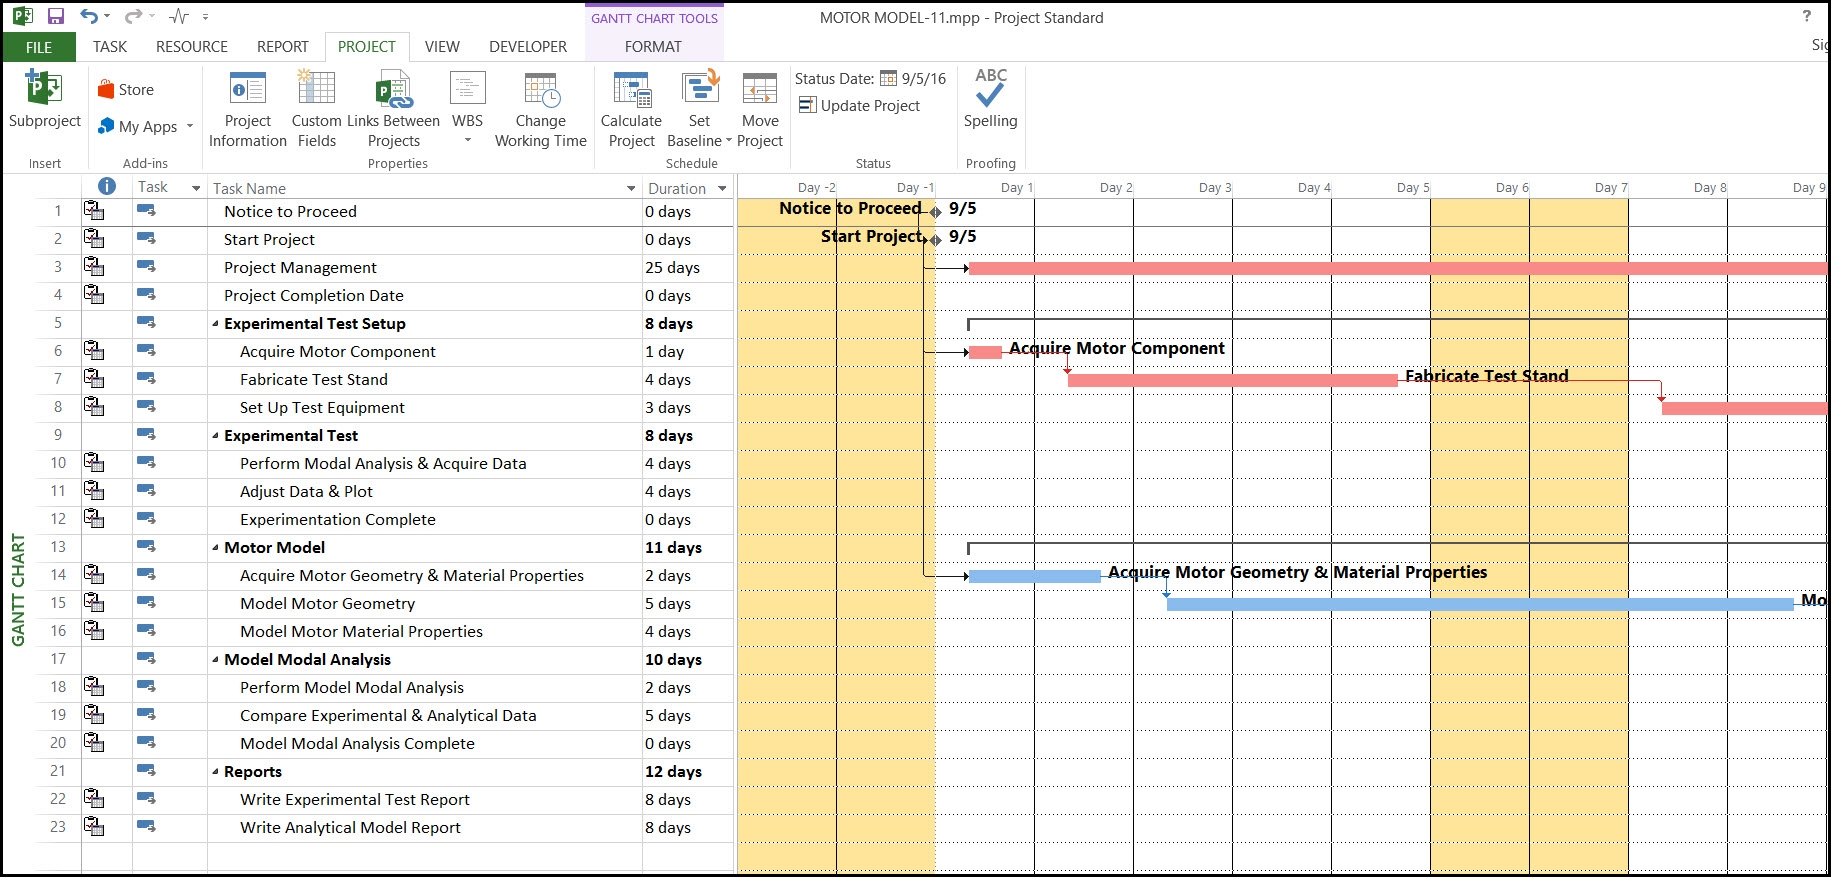Click the Acquire Motor Component Gantt bar
The height and width of the screenshot is (877, 1831).
[x=985, y=352]
